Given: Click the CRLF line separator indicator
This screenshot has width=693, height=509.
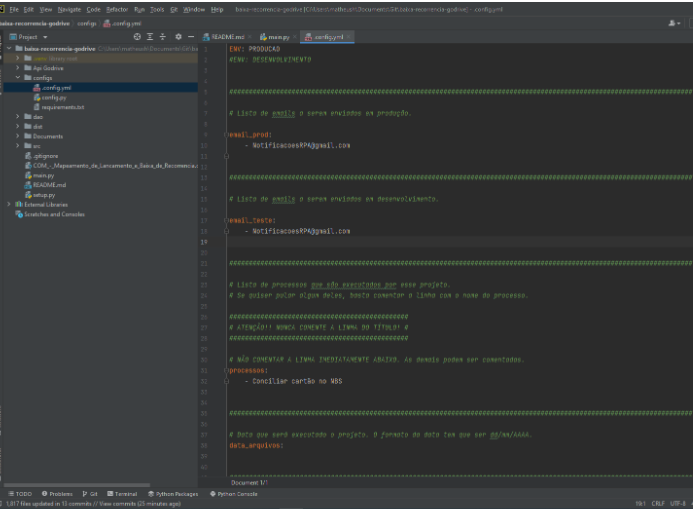Looking at the screenshot, I should 658,503.
